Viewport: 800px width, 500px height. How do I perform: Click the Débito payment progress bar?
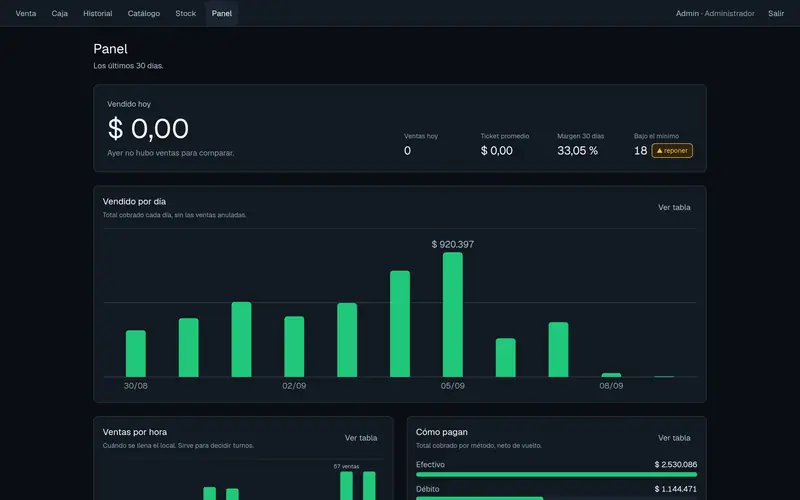coord(556,498)
